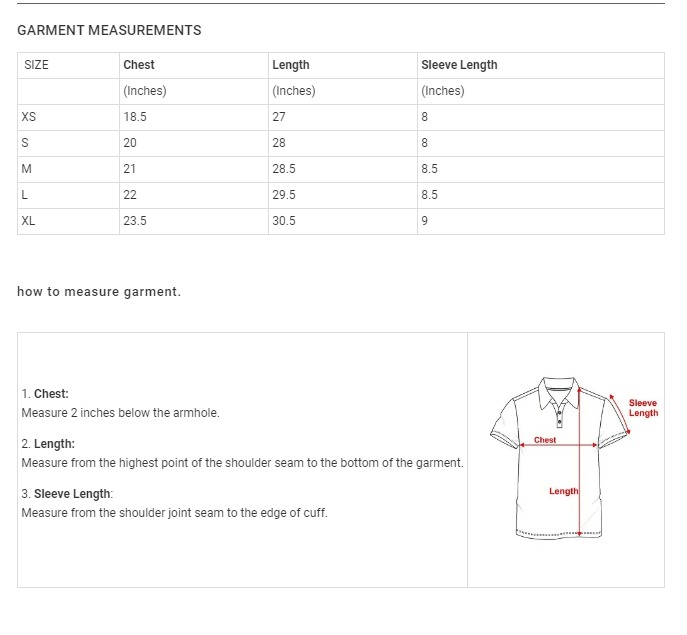687x635 pixels.
Task: Click the "1. Chest:" instruction heading
Action: click(45, 394)
